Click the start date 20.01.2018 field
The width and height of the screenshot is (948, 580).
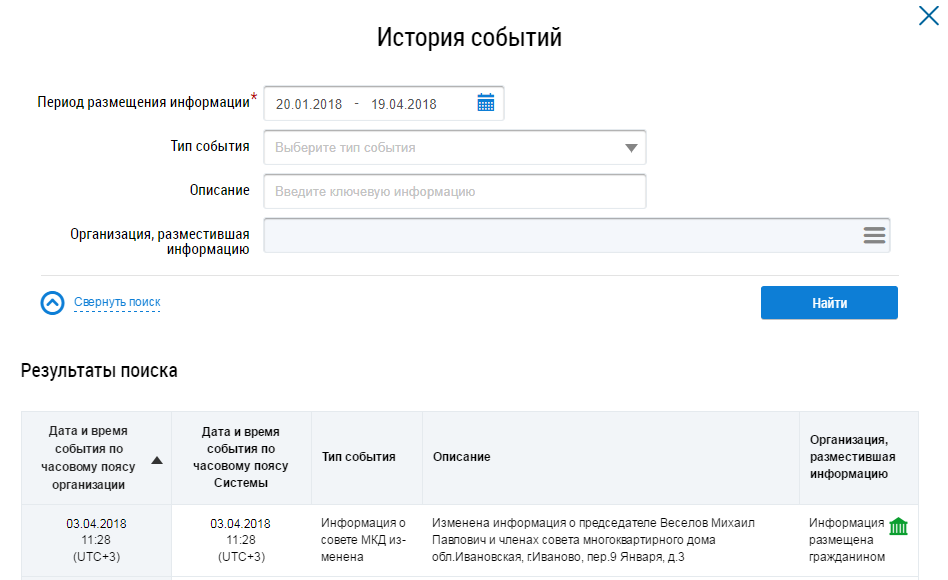click(309, 104)
